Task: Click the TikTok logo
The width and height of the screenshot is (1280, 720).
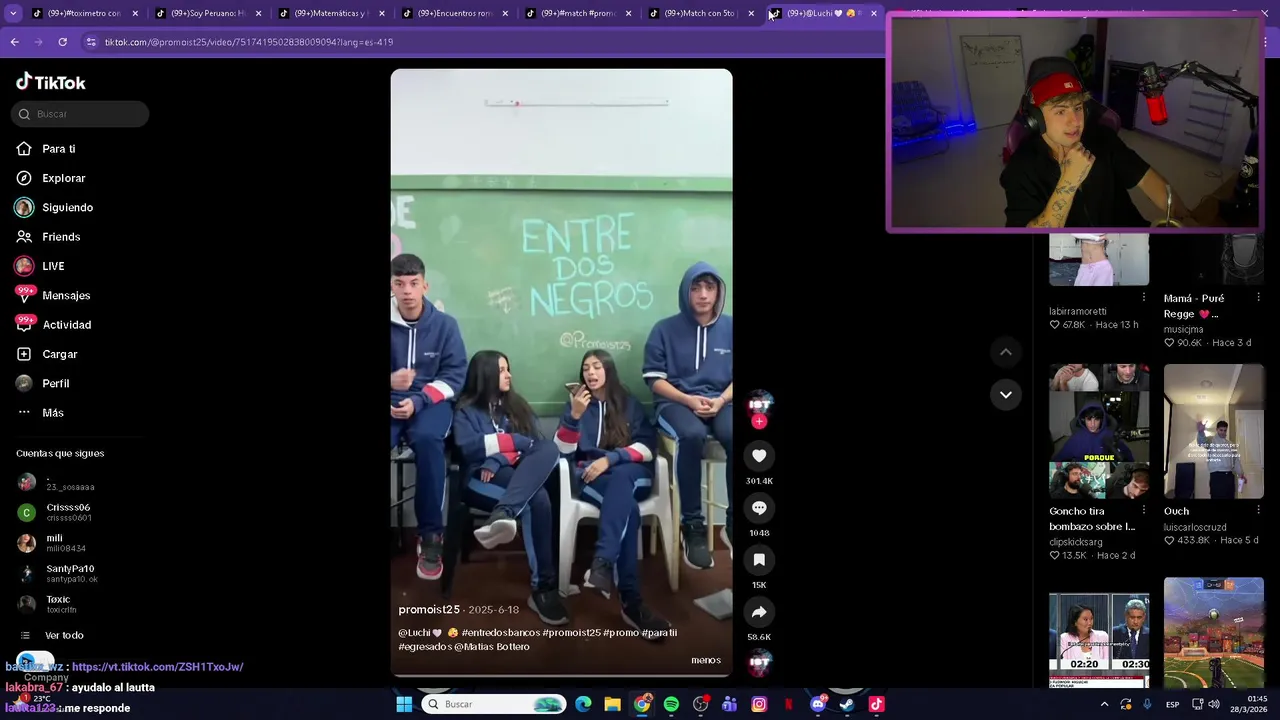Action: pos(51,82)
